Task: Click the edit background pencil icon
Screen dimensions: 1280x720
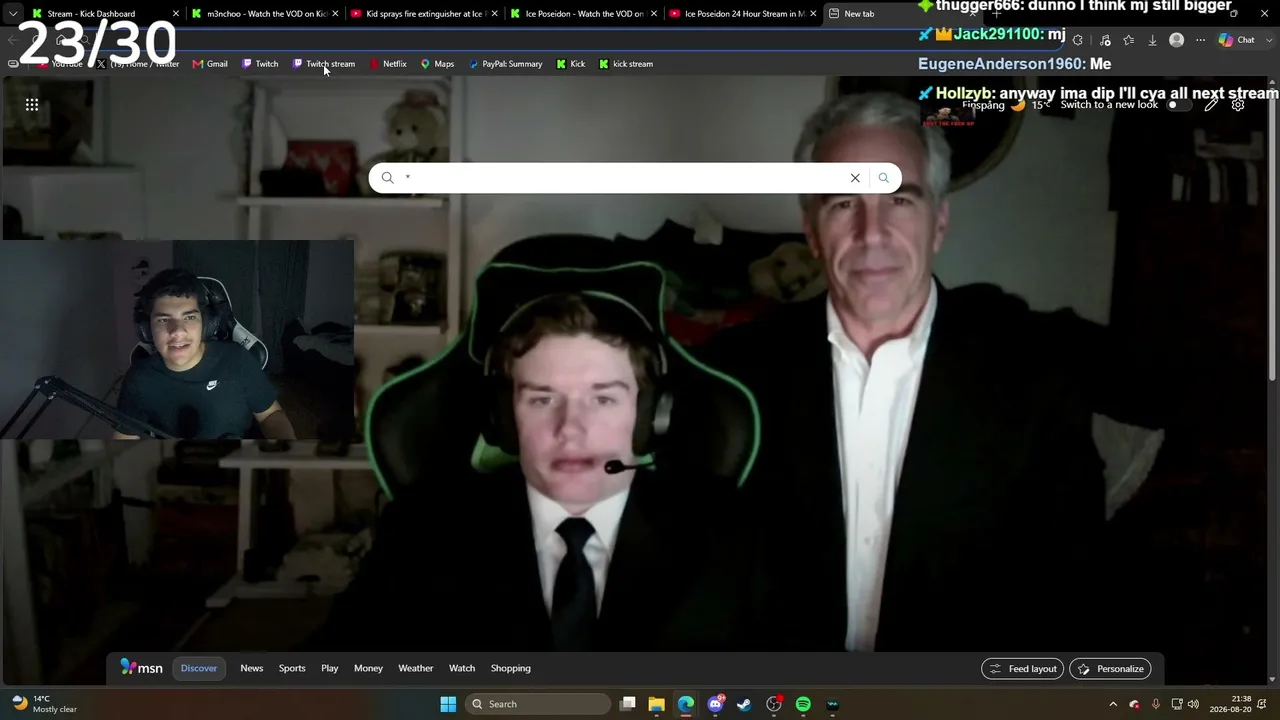Action: tap(1211, 105)
